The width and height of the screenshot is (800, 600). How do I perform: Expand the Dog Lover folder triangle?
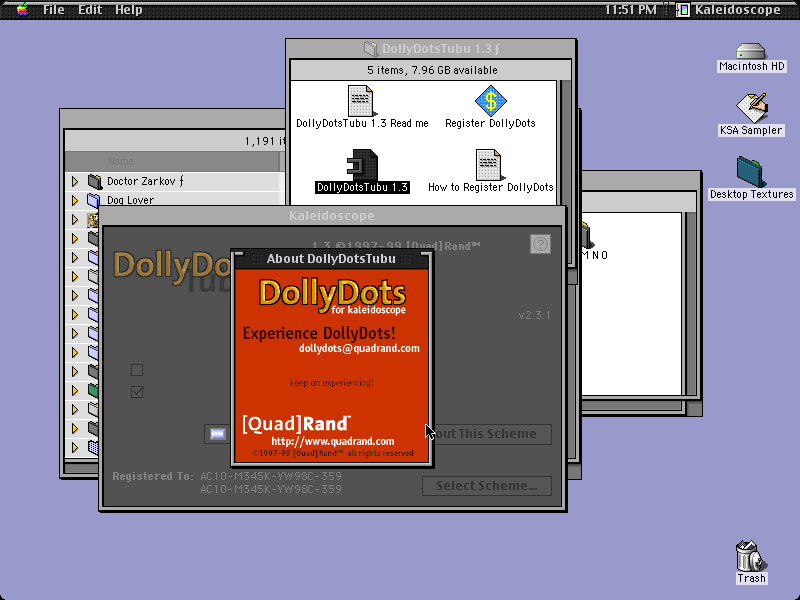click(75, 200)
